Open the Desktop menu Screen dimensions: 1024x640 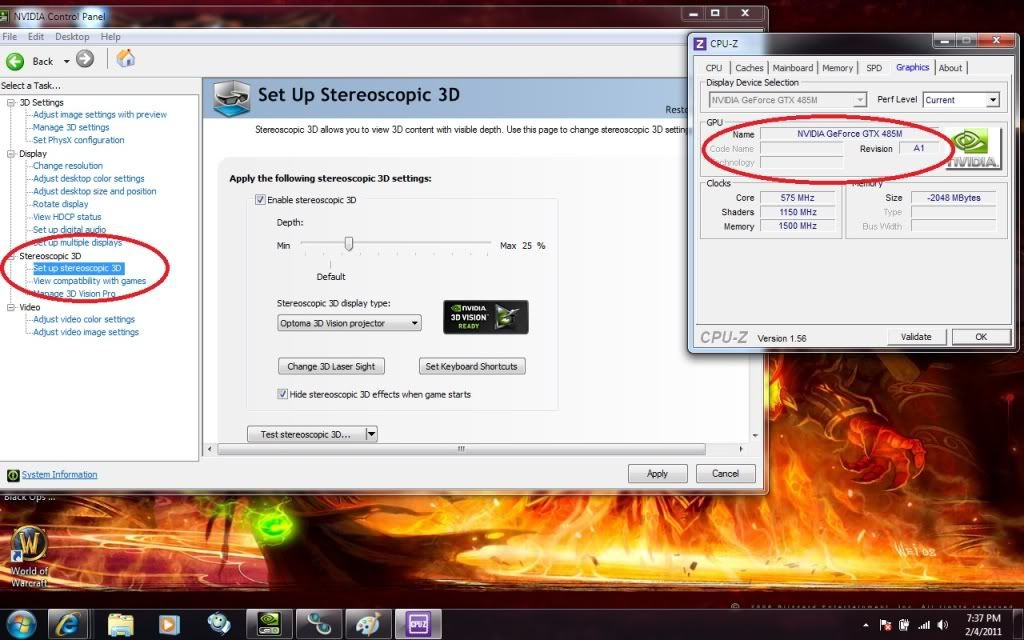[72, 37]
